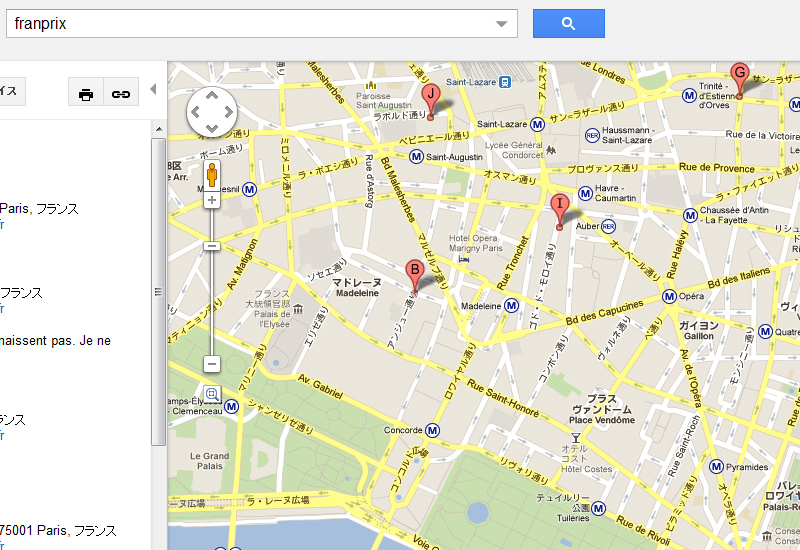Click Saint-Augustin metro icon

click(x=416, y=157)
